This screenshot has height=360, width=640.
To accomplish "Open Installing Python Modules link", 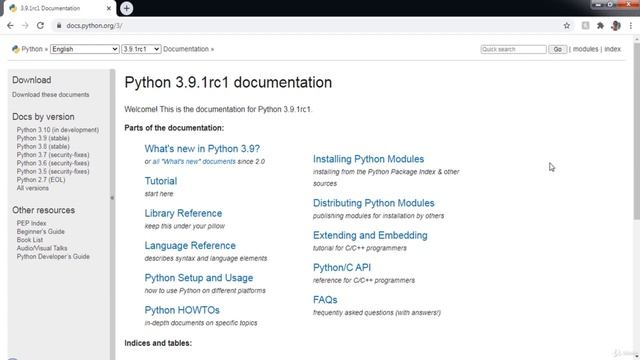I will click(369, 159).
